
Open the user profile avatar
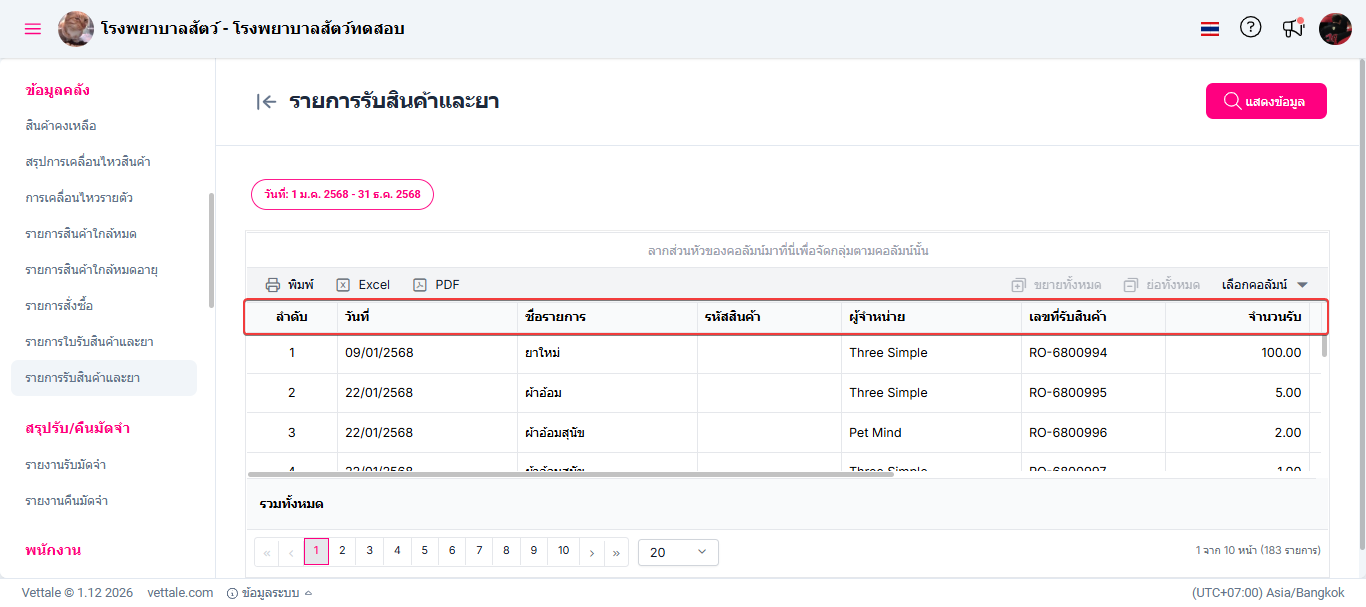[x=1335, y=29]
